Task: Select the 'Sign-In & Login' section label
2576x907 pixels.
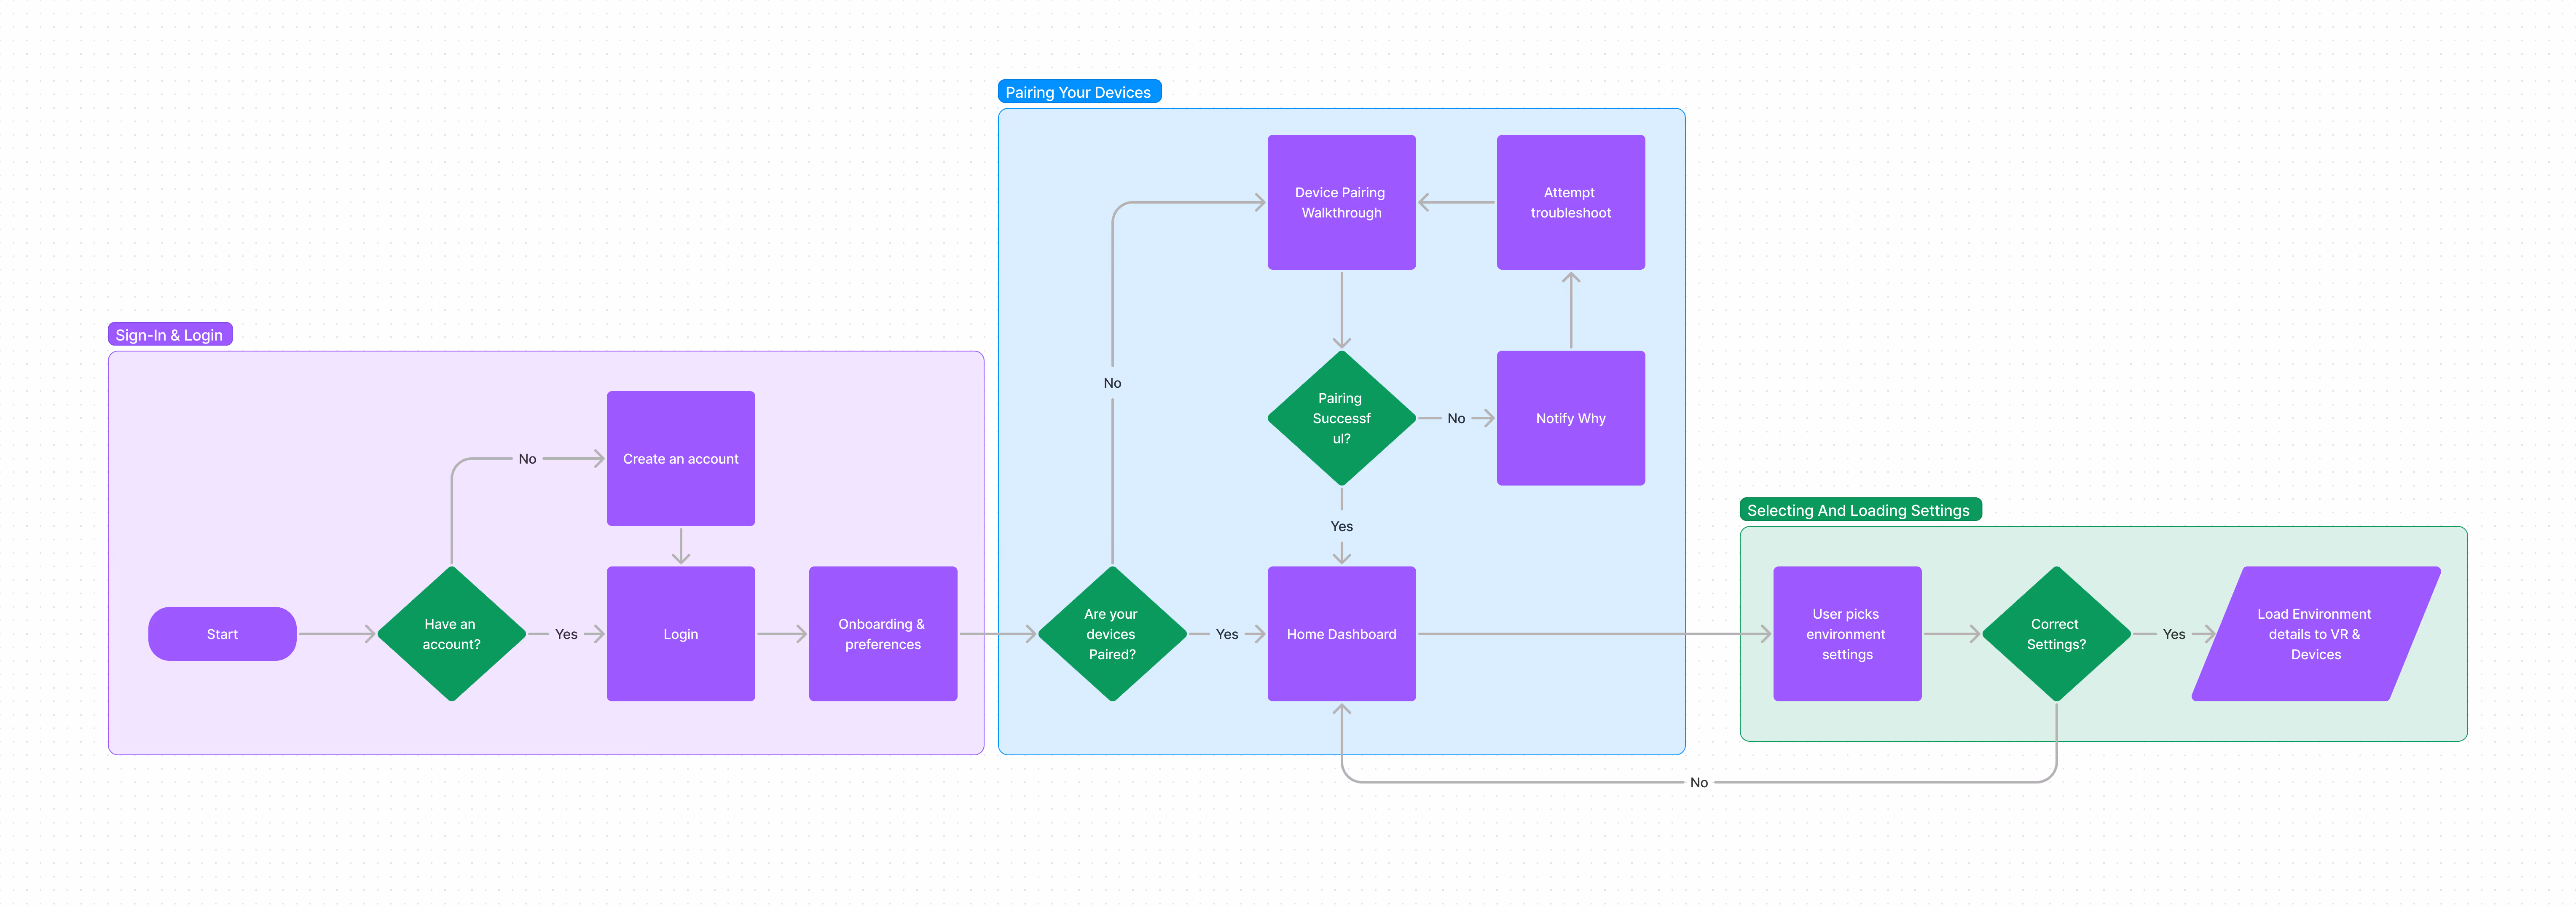Action: point(169,335)
